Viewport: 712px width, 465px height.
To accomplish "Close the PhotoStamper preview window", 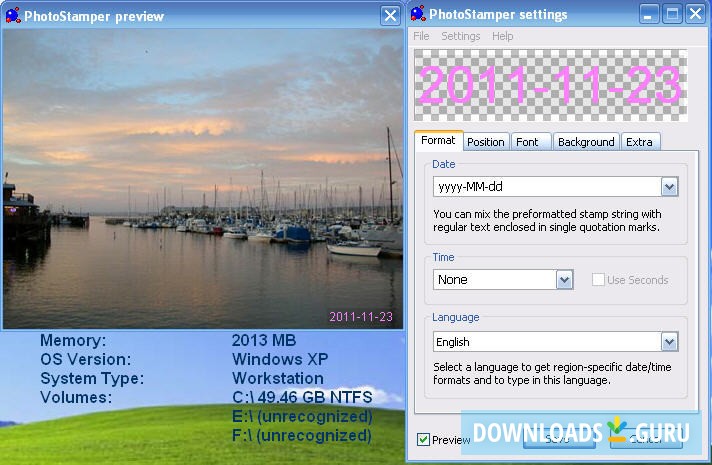I will click(390, 16).
